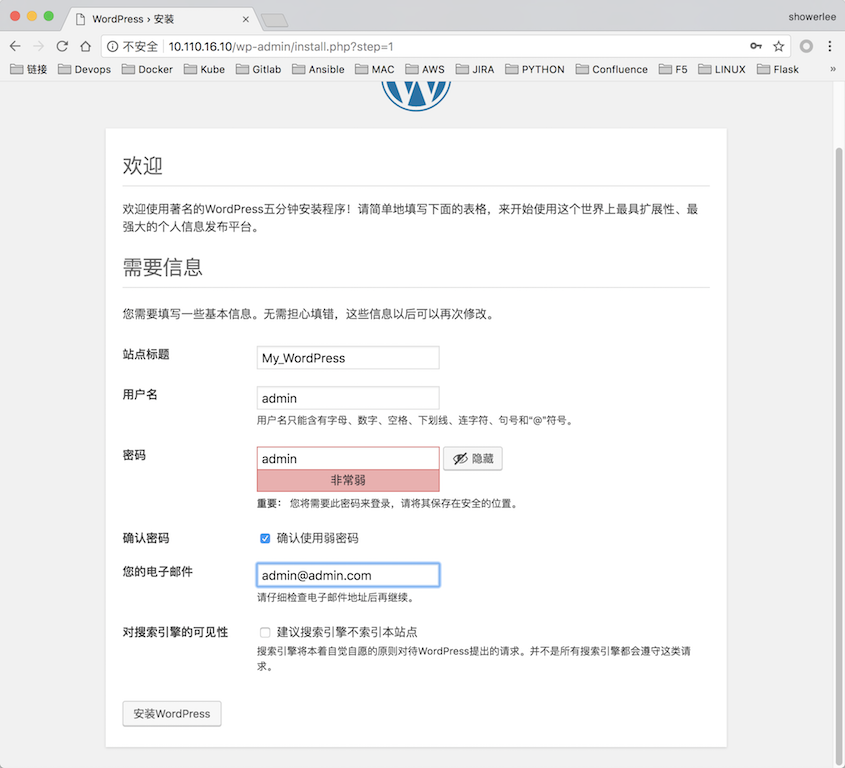Uncheck 确认使用弱密码 checkbox
The width and height of the screenshot is (845, 768).
tap(265, 538)
